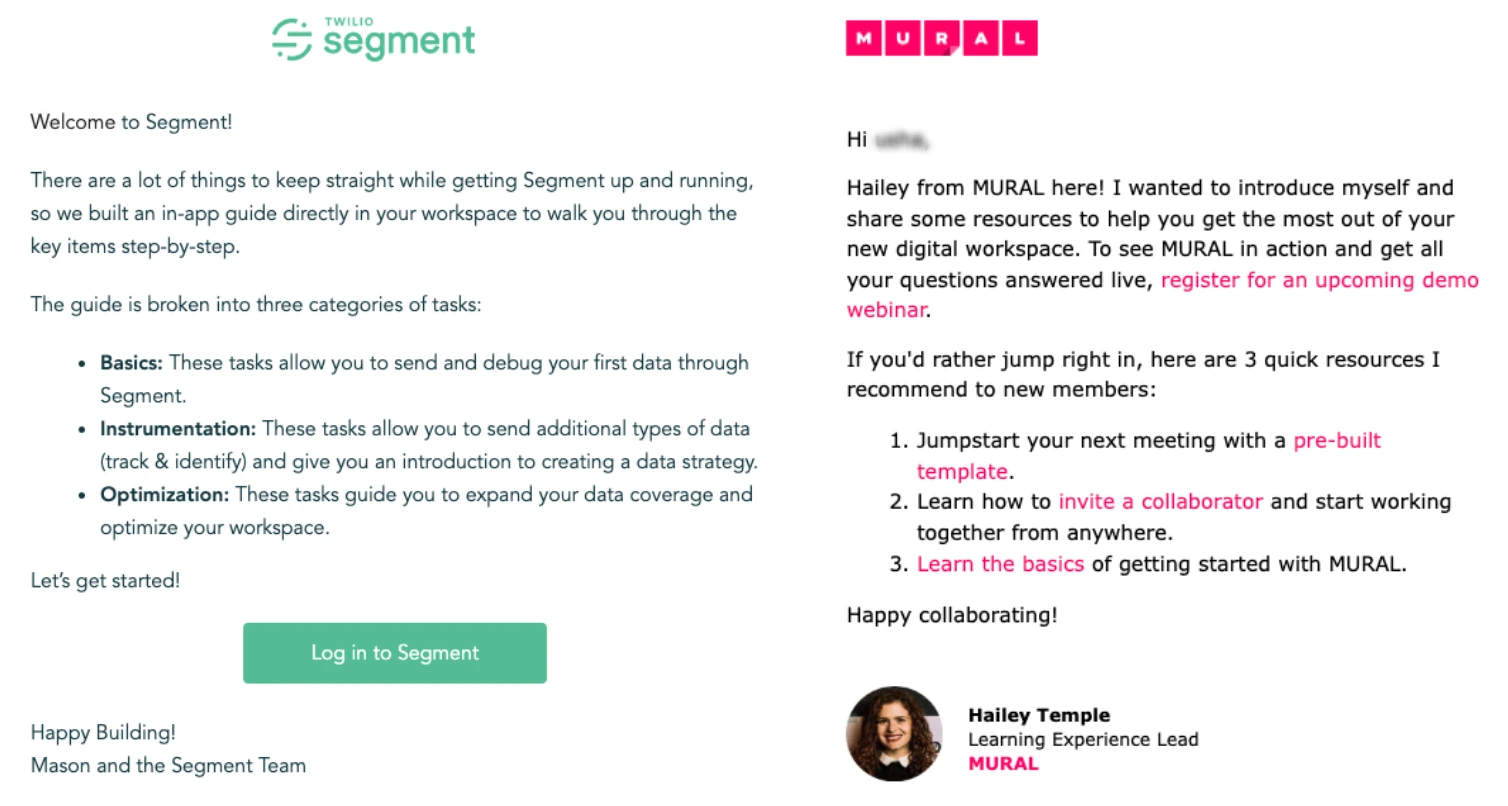Image resolution: width=1508 pixels, height=806 pixels.
Task: Click Hailey Temple's profile photo
Action: (894, 733)
